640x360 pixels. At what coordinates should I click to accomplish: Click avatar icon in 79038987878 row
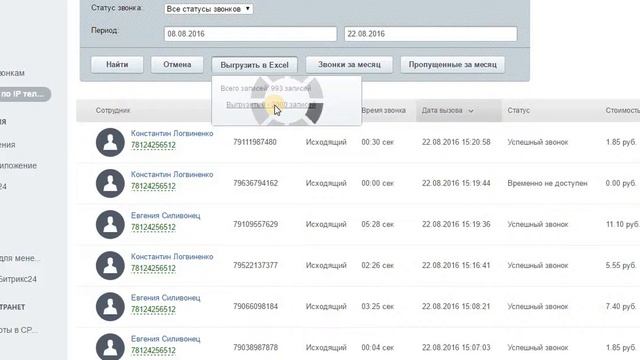pyautogui.click(x=110, y=347)
